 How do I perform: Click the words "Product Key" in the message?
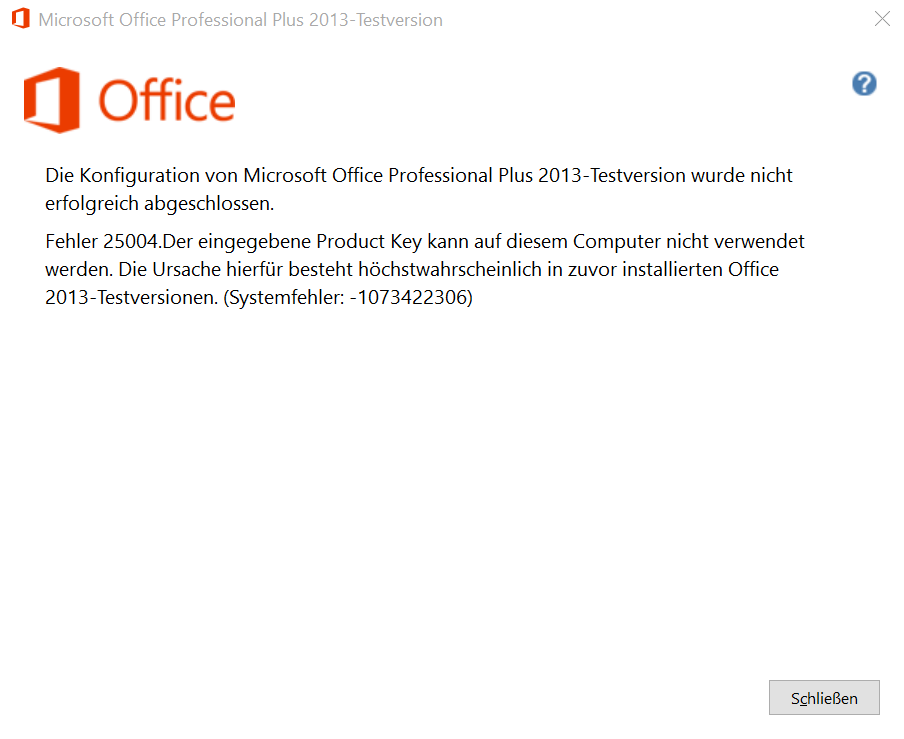tap(369, 242)
